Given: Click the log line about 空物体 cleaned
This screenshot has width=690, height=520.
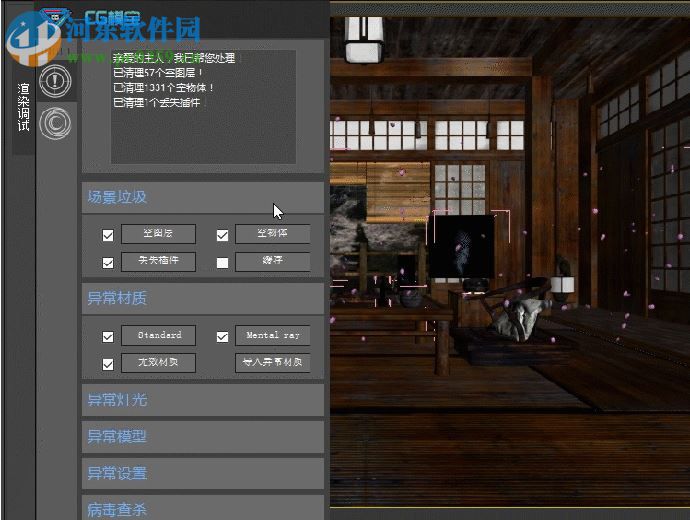Looking at the screenshot, I should coord(163,88).
